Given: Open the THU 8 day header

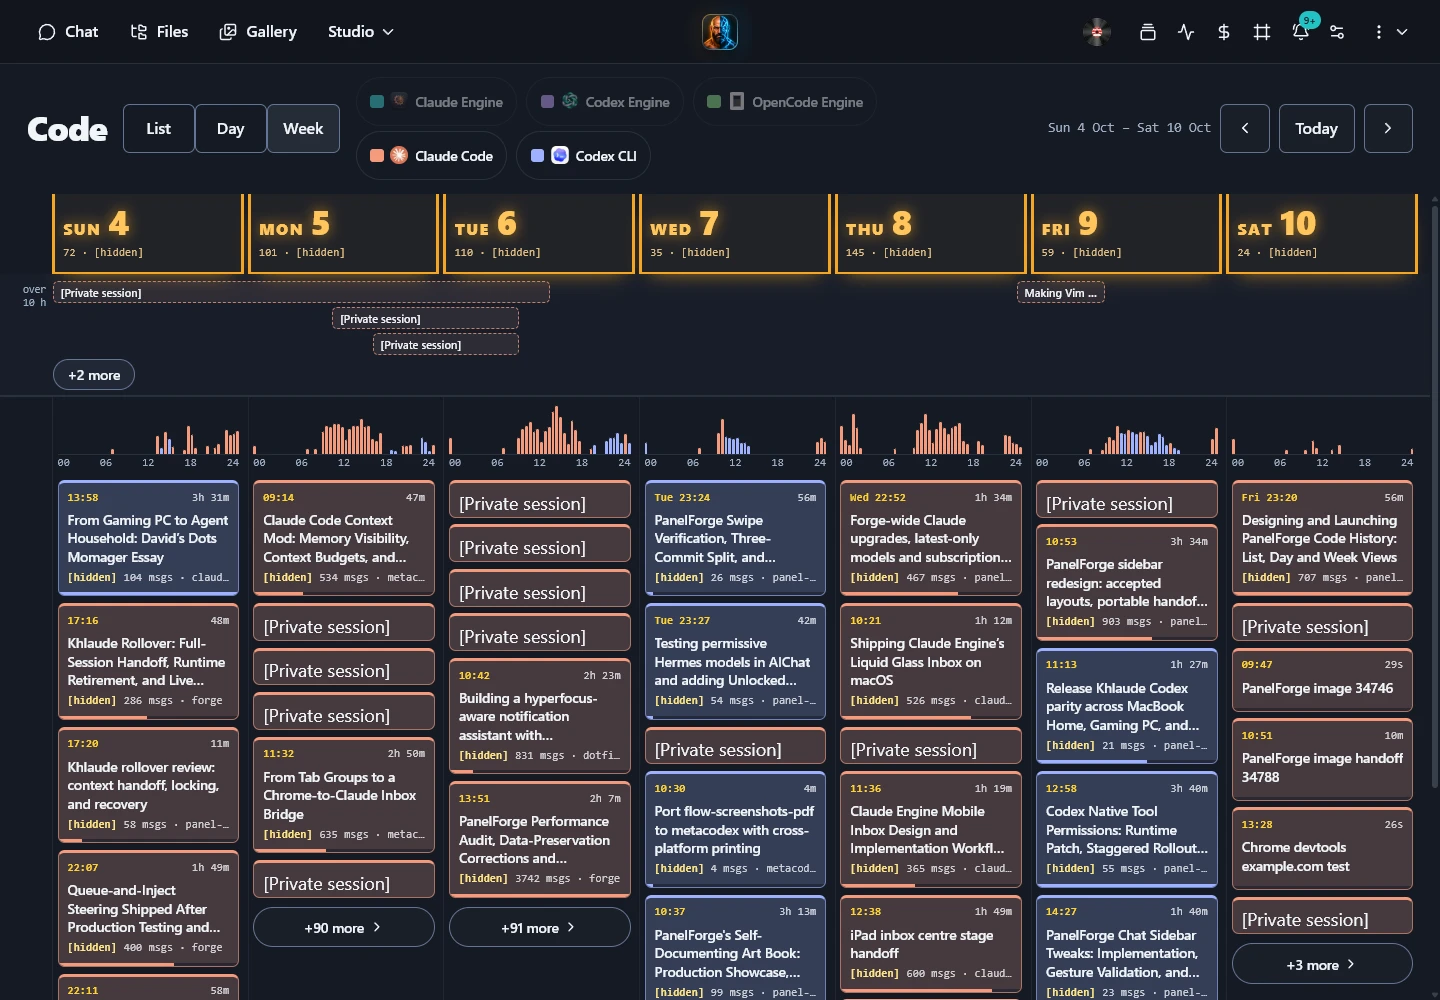Looking at the screenshot, I should 930,234.
